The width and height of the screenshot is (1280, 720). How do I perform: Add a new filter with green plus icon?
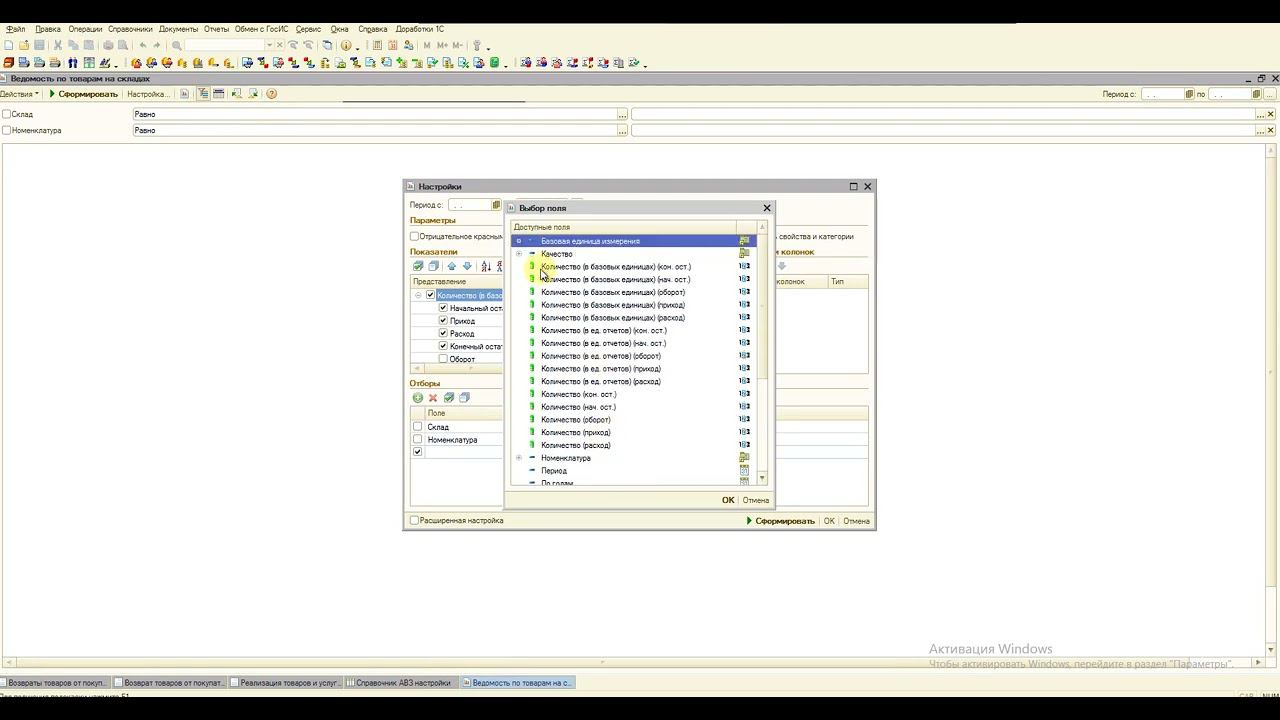pos(418,398)
